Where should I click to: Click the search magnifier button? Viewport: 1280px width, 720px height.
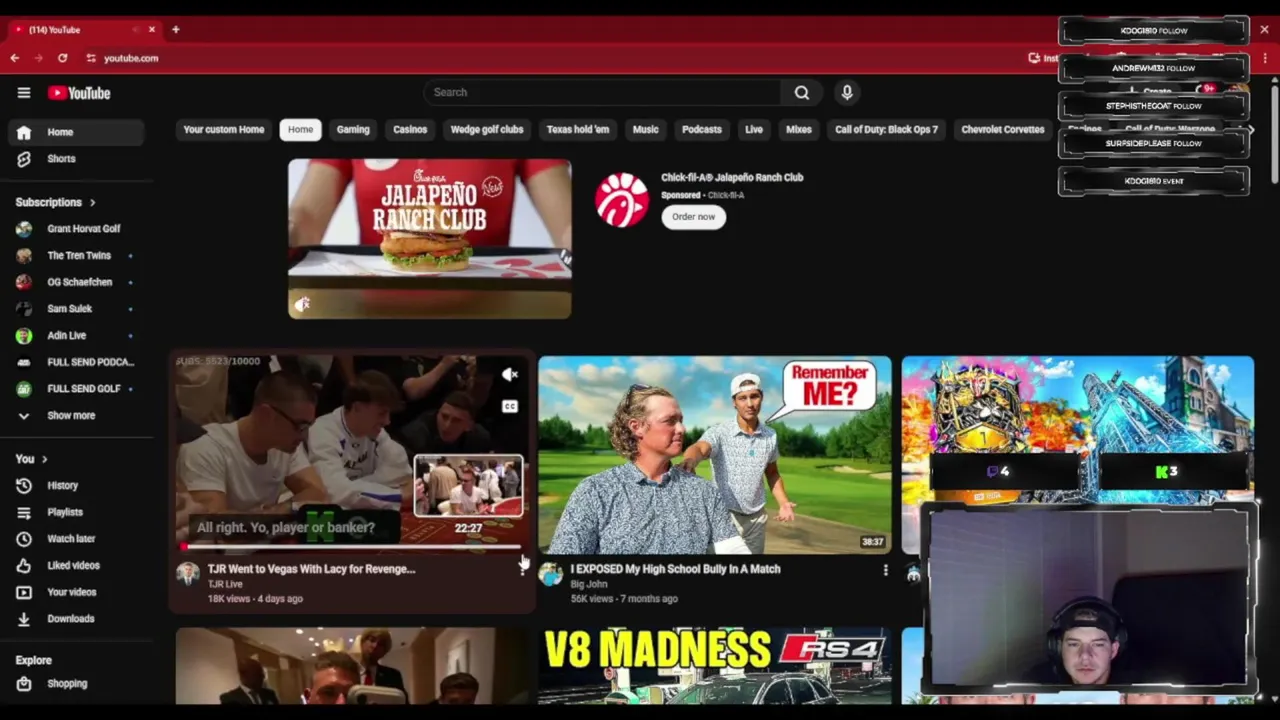click(802, 92)
